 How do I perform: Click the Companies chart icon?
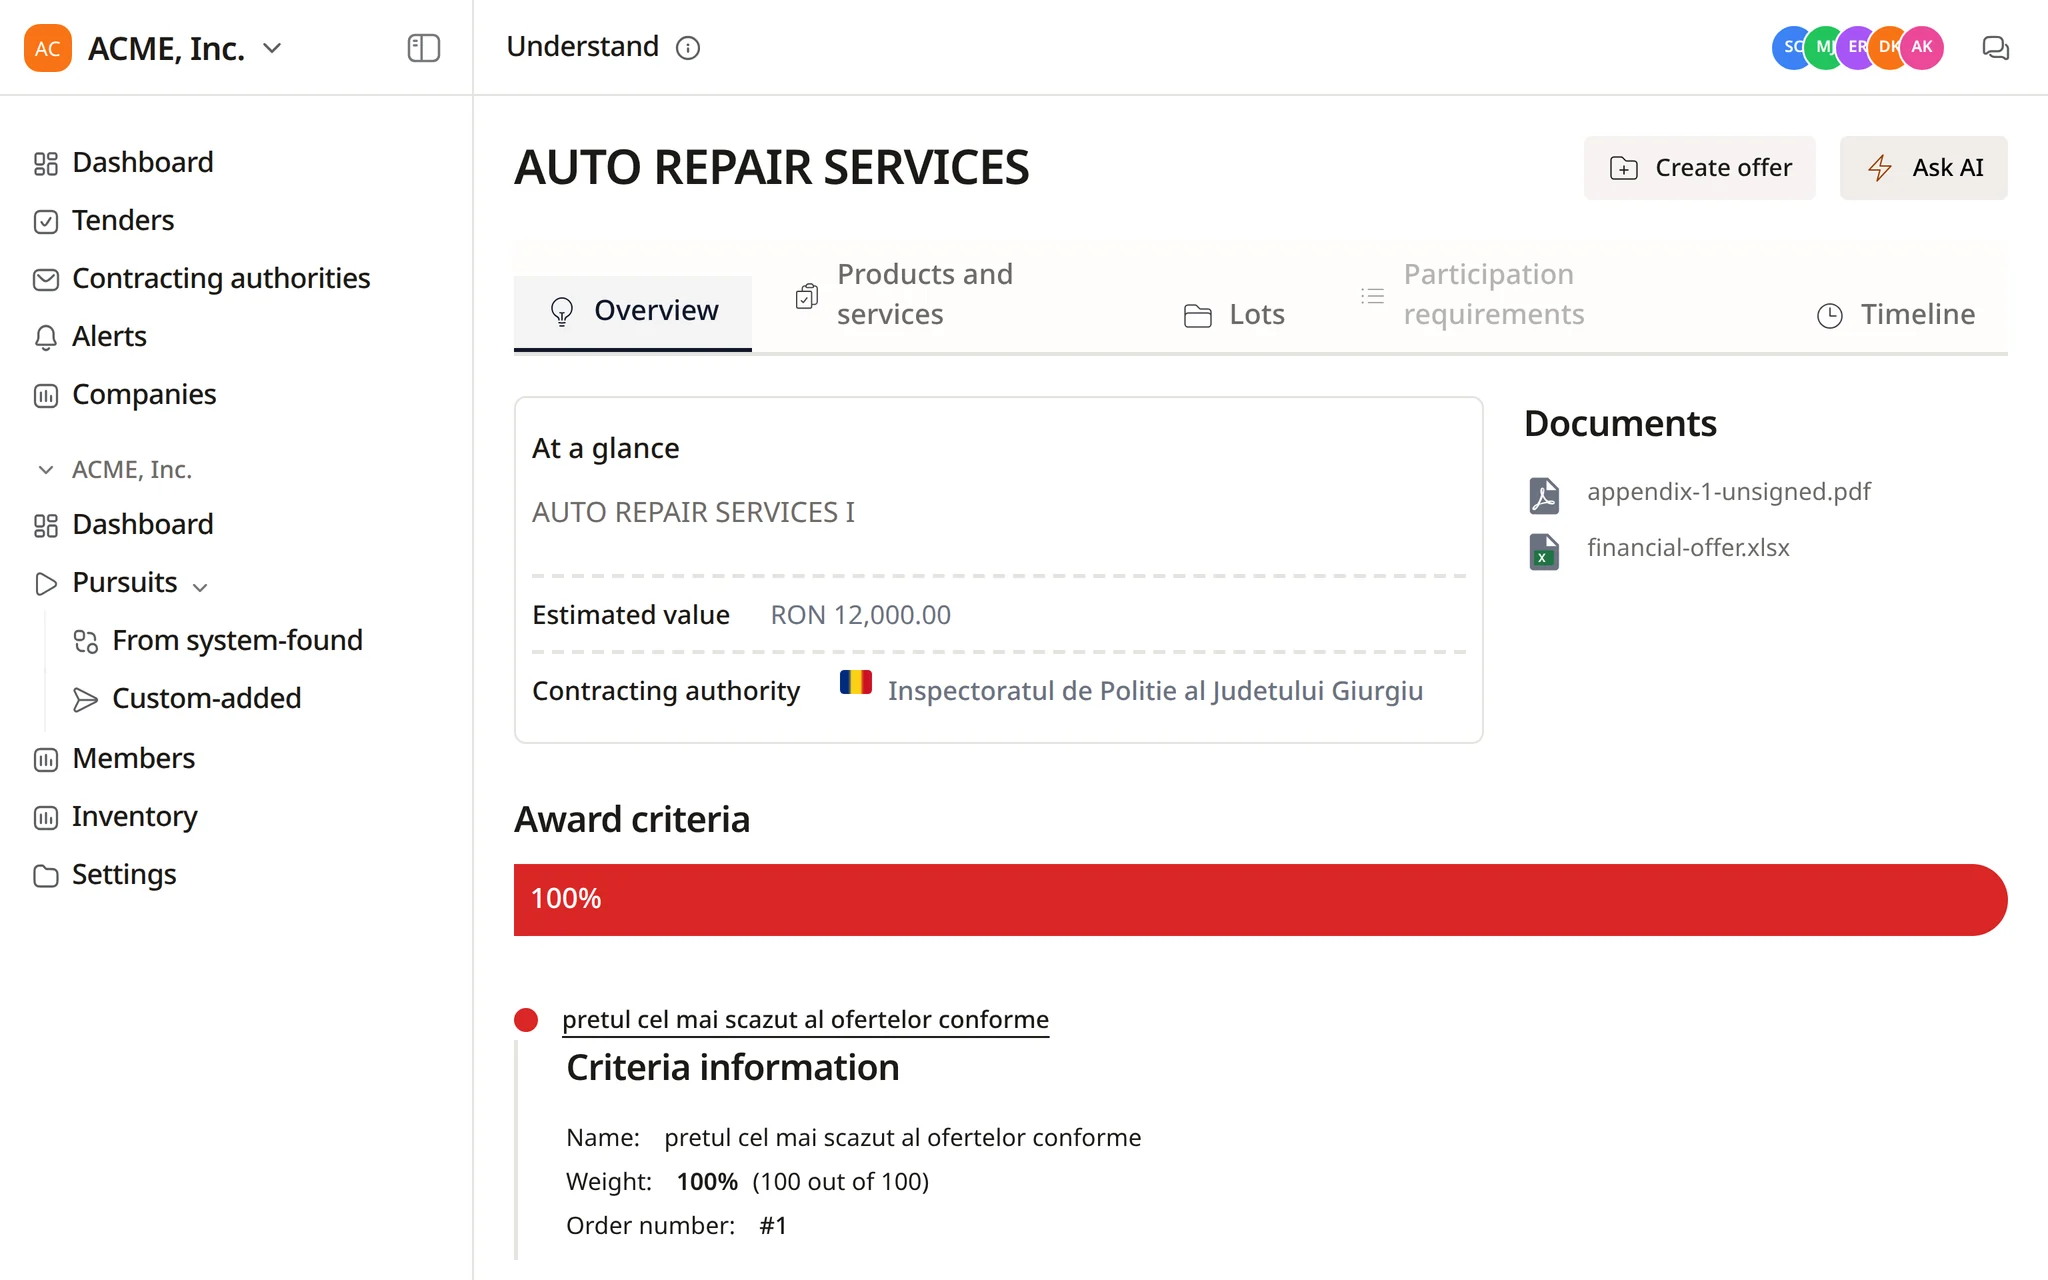46,395
